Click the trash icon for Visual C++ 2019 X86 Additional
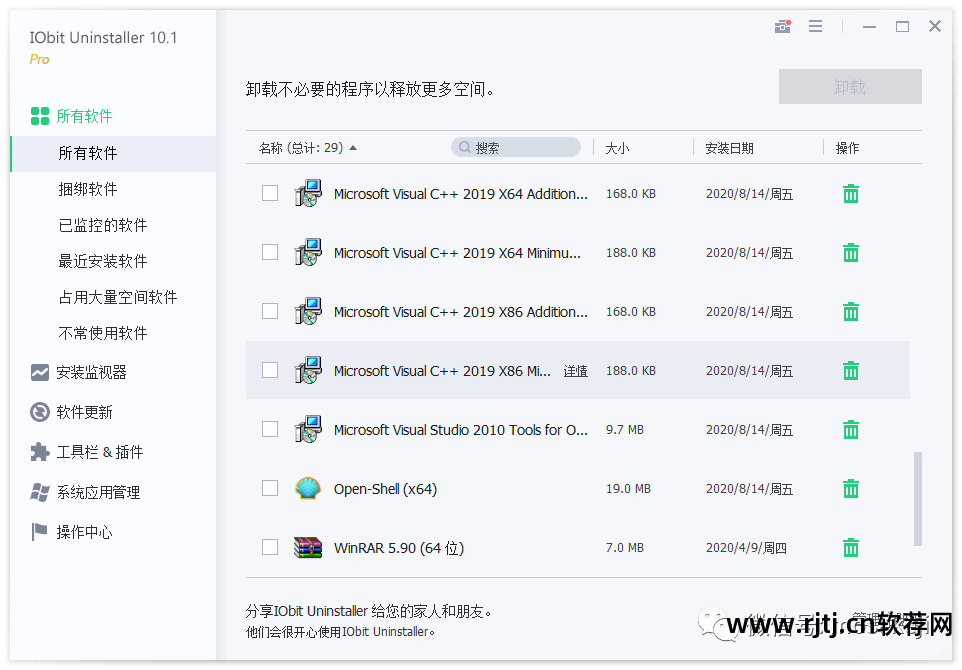The width and height of the screenshot is (962, 670). click(850, 312)
